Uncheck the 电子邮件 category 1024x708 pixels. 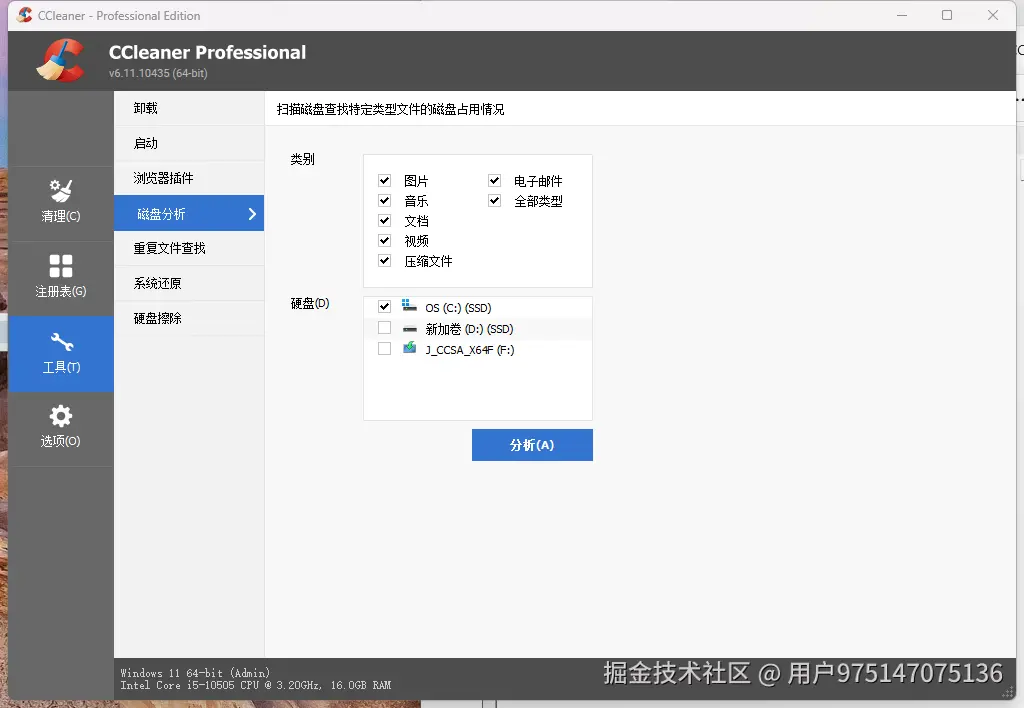[x=494, y=180]
